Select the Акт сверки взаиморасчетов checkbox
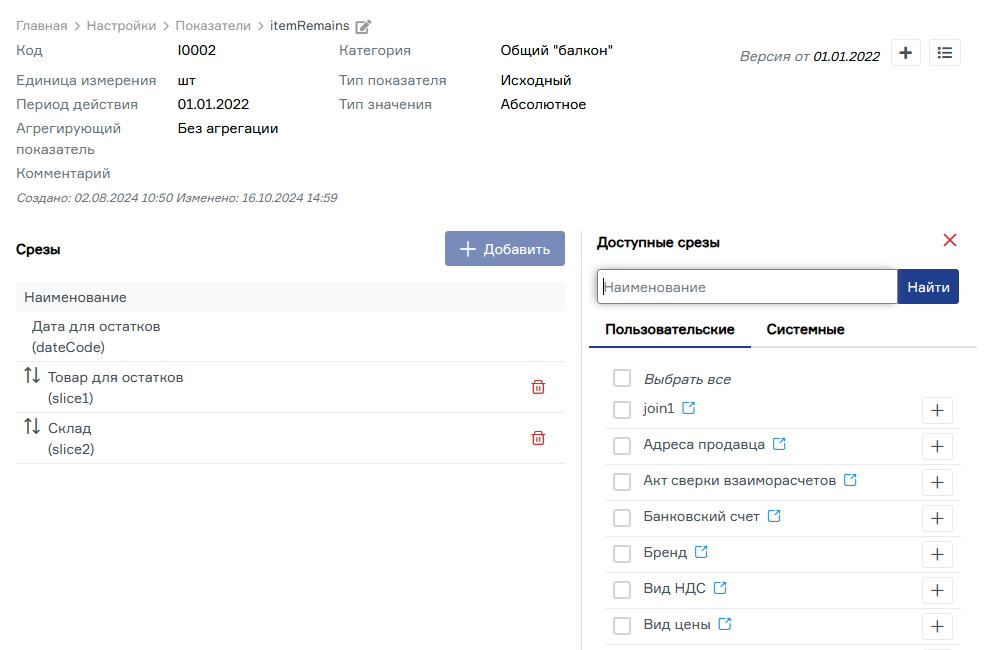Image resolution: width=985 pixels, height=650 pixels. click(622, 482)
